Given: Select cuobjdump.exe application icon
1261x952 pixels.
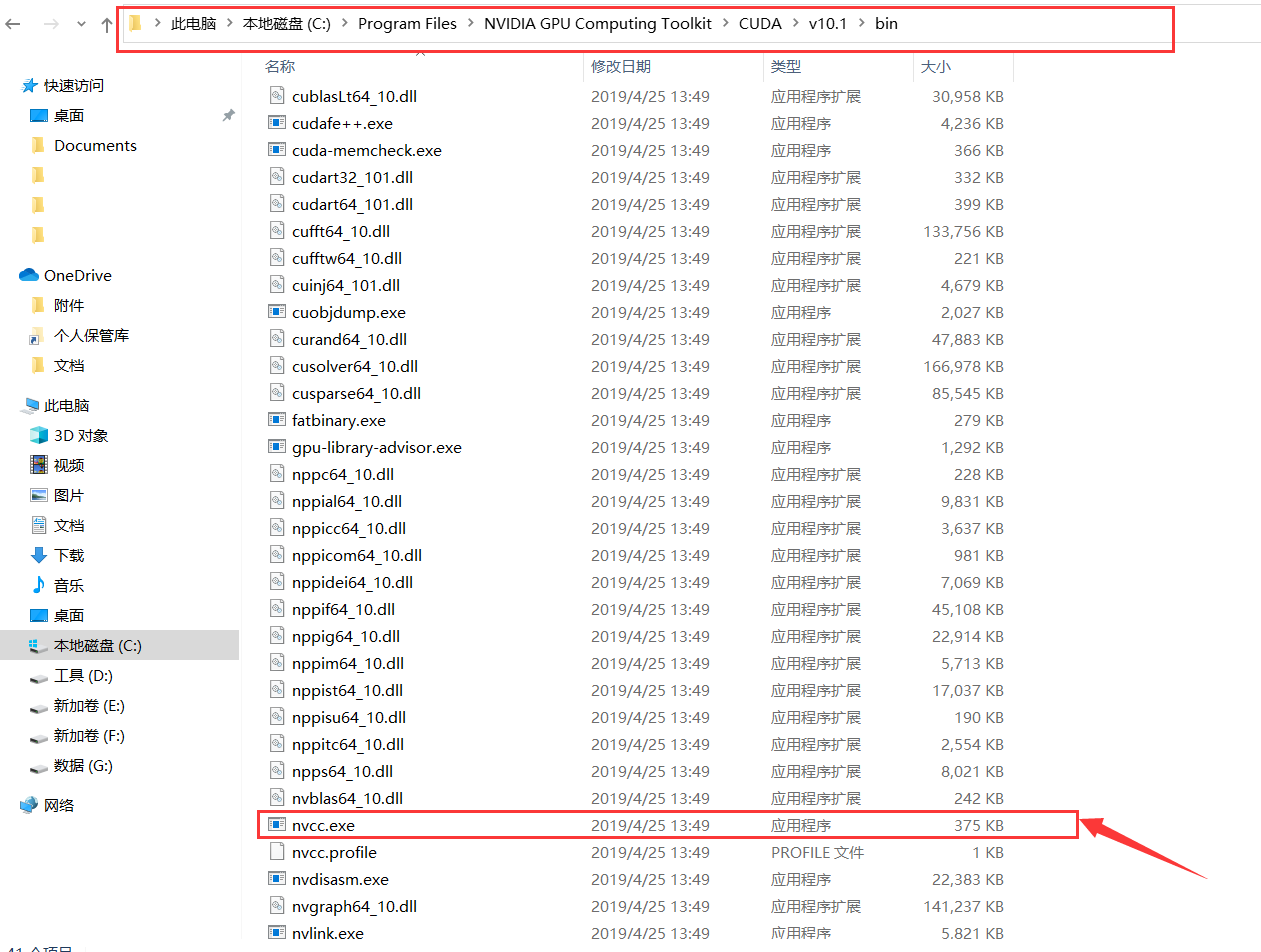Looking at the screenshot, I should pyautogui.click(x=277, y=312).
